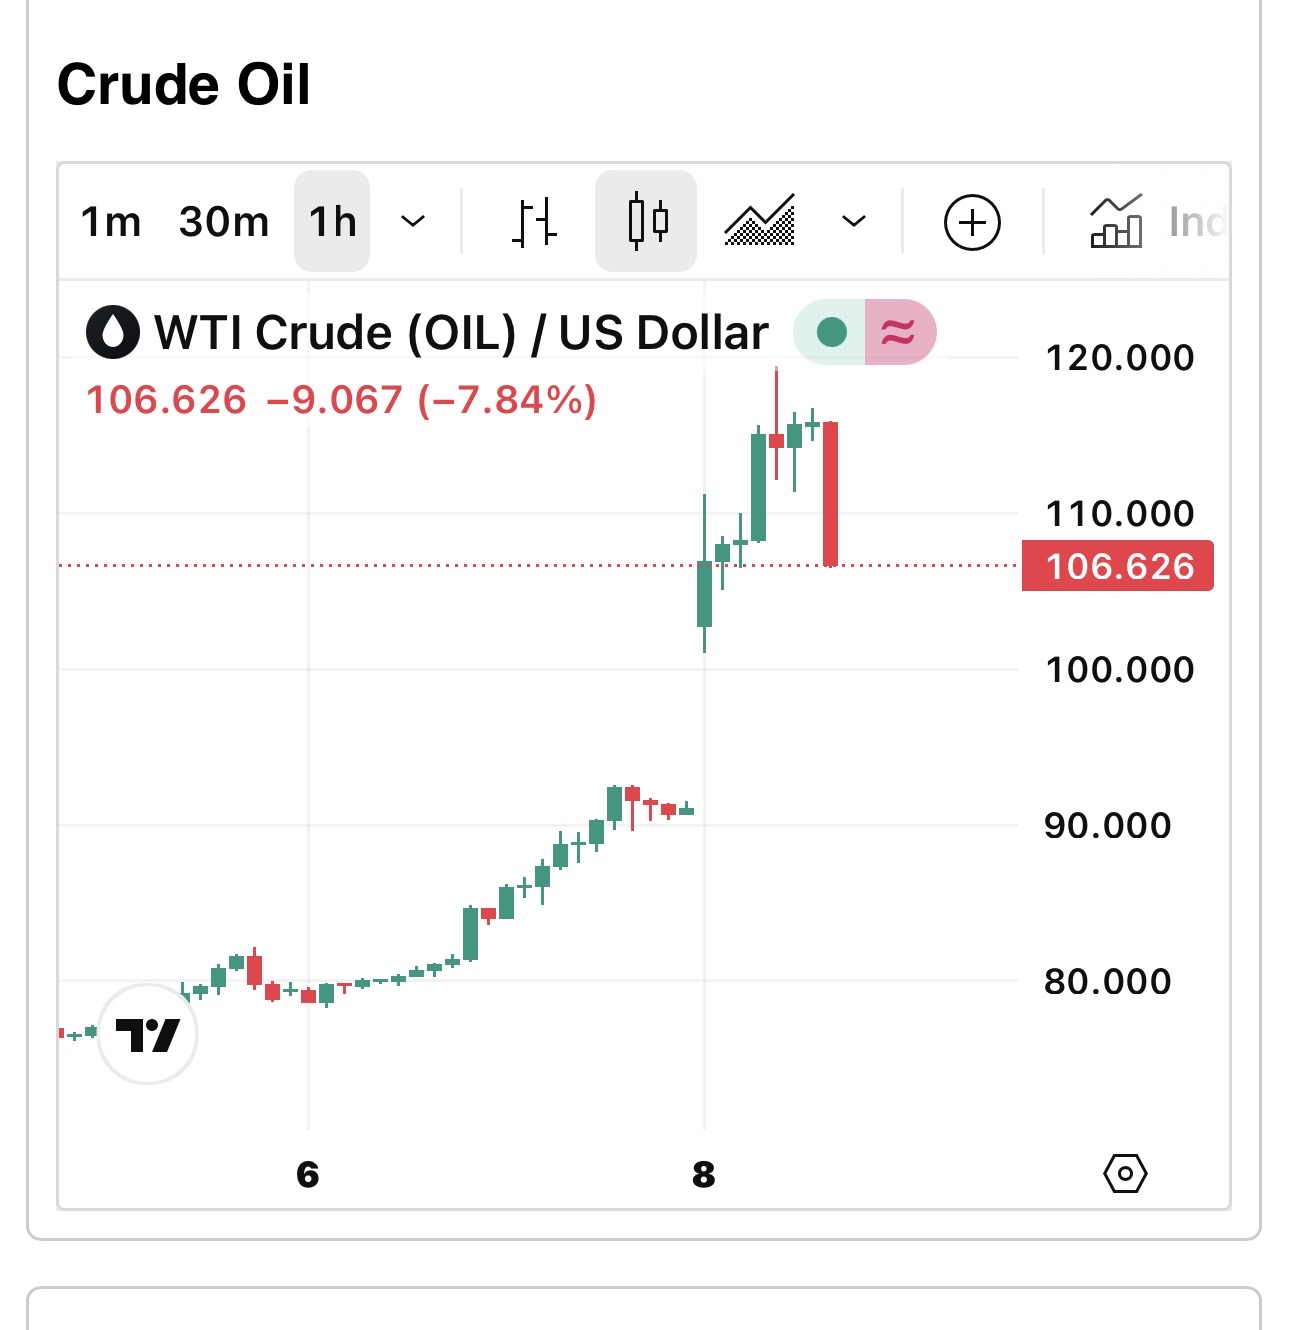Toggle the green market status dot
The height and width of the screenshot is (1330, 1289).
click(x=831, y=332)
